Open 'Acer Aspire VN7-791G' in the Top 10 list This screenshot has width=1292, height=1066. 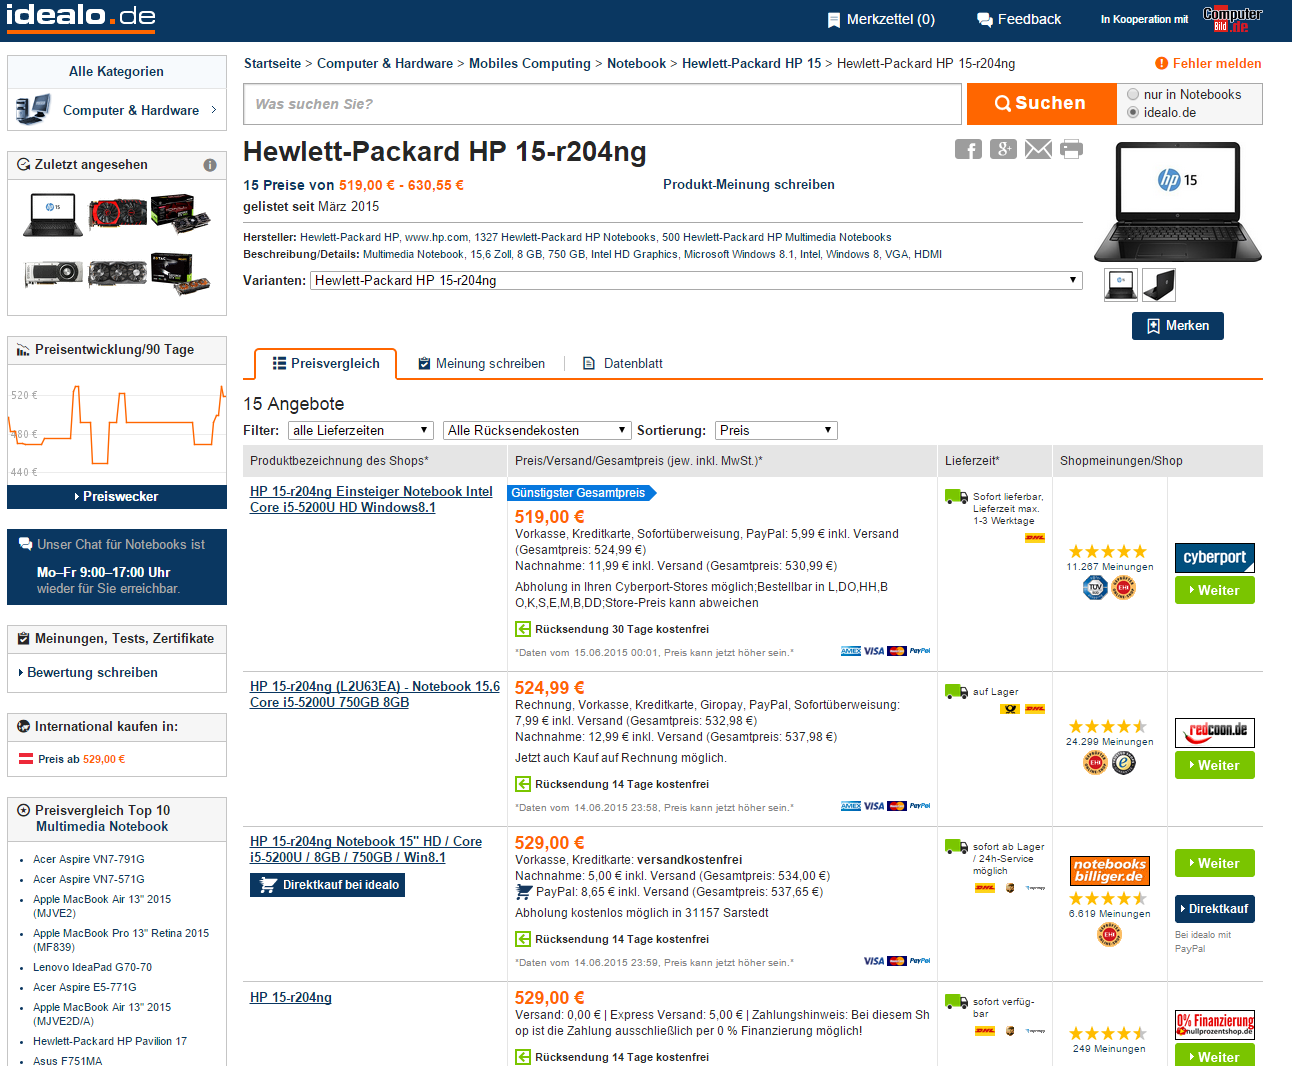tap(89, 859)
